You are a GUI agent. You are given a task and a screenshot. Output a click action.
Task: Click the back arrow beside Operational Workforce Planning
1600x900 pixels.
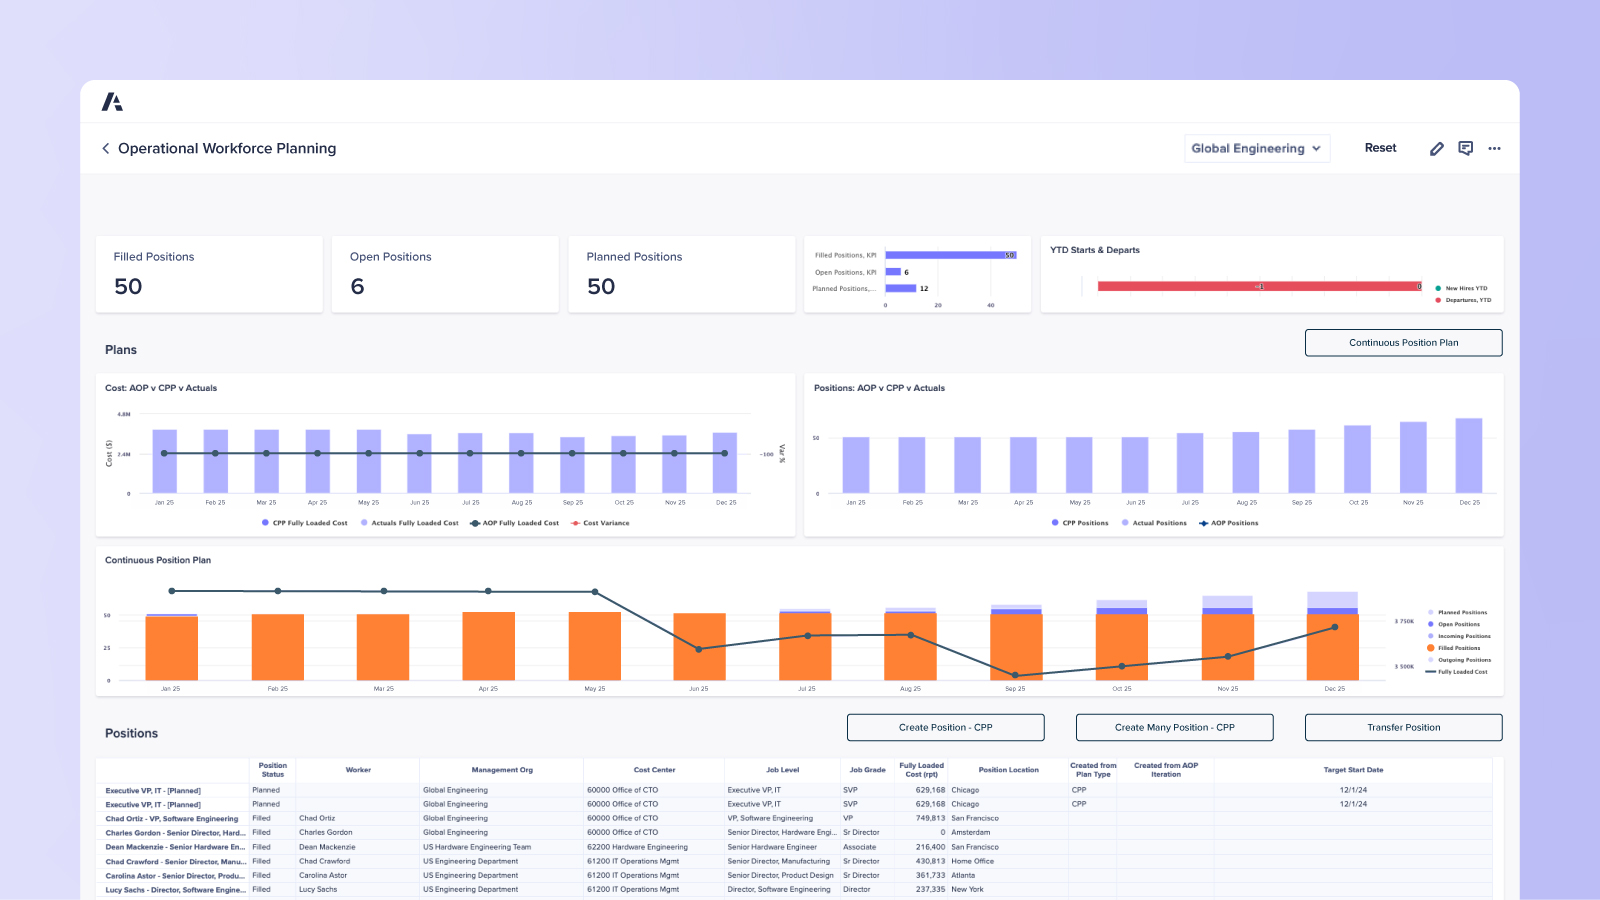(x=105, y=148)
